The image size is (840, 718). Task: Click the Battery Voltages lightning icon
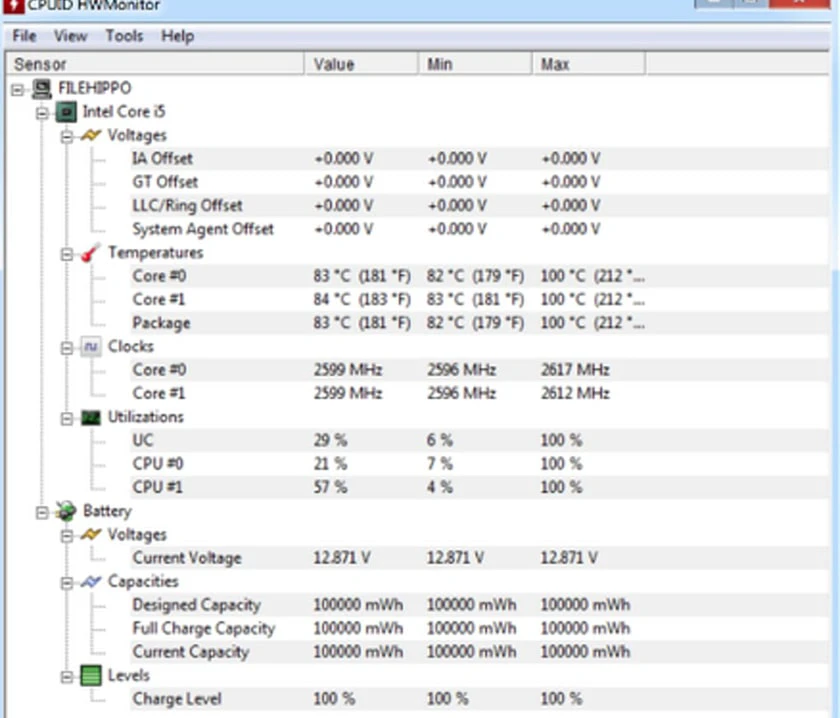coord(91,534)
